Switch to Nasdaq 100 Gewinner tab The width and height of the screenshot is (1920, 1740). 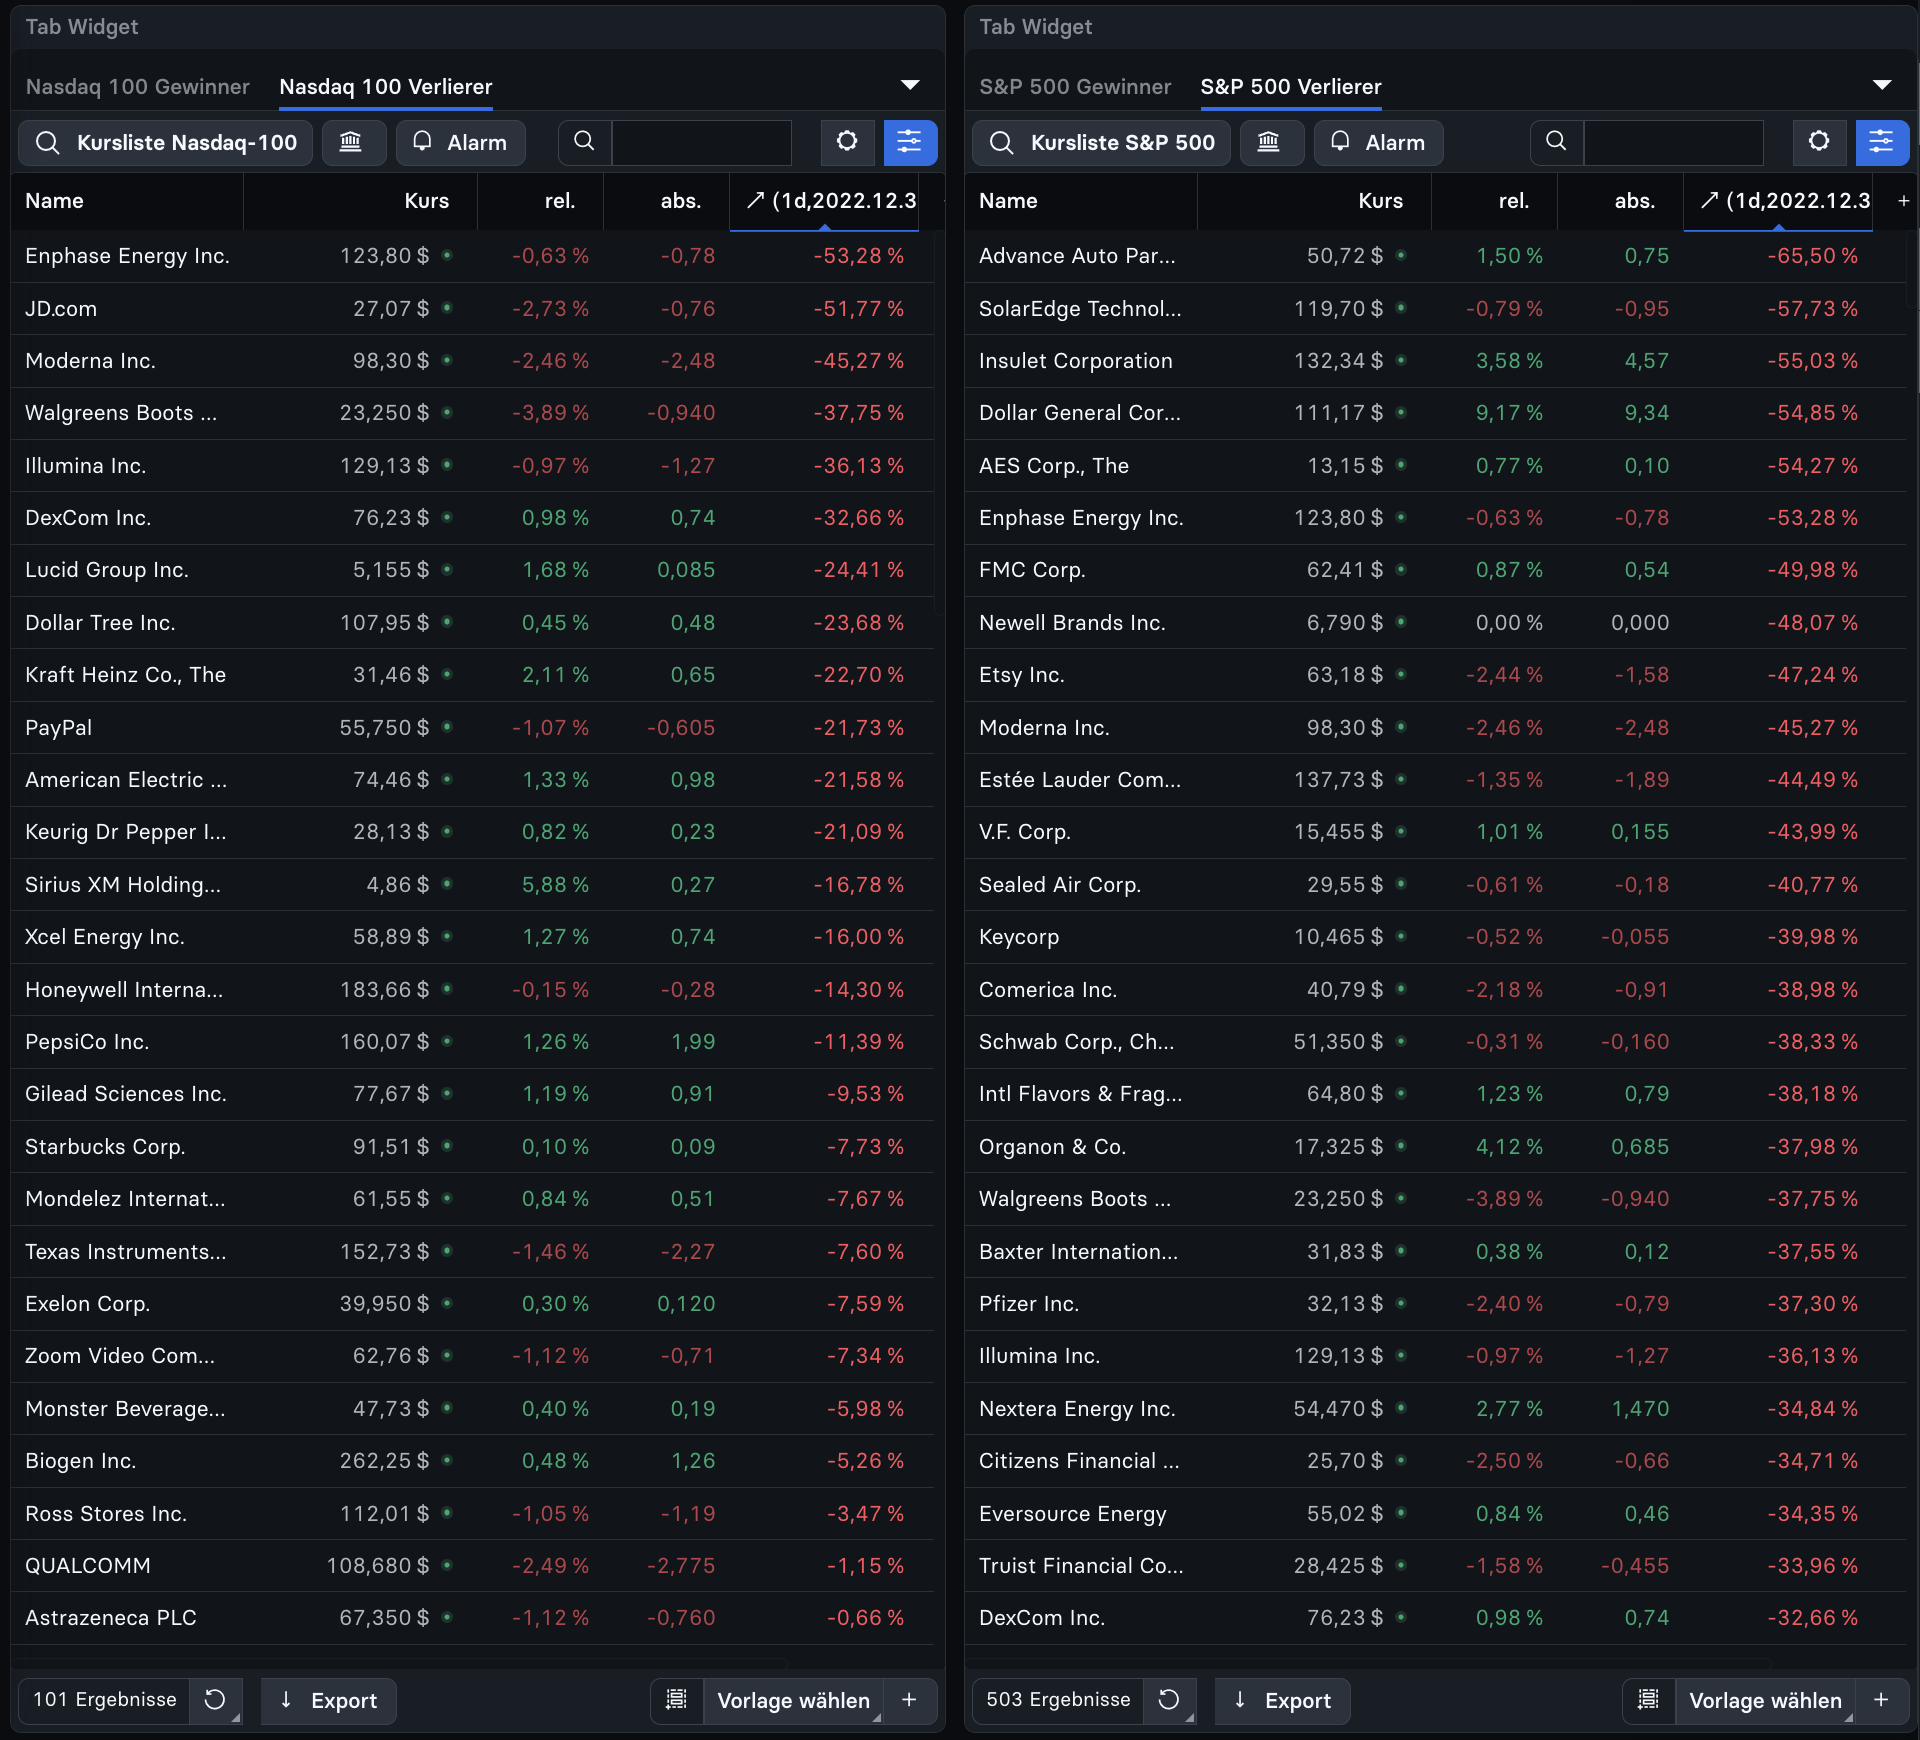138,87
